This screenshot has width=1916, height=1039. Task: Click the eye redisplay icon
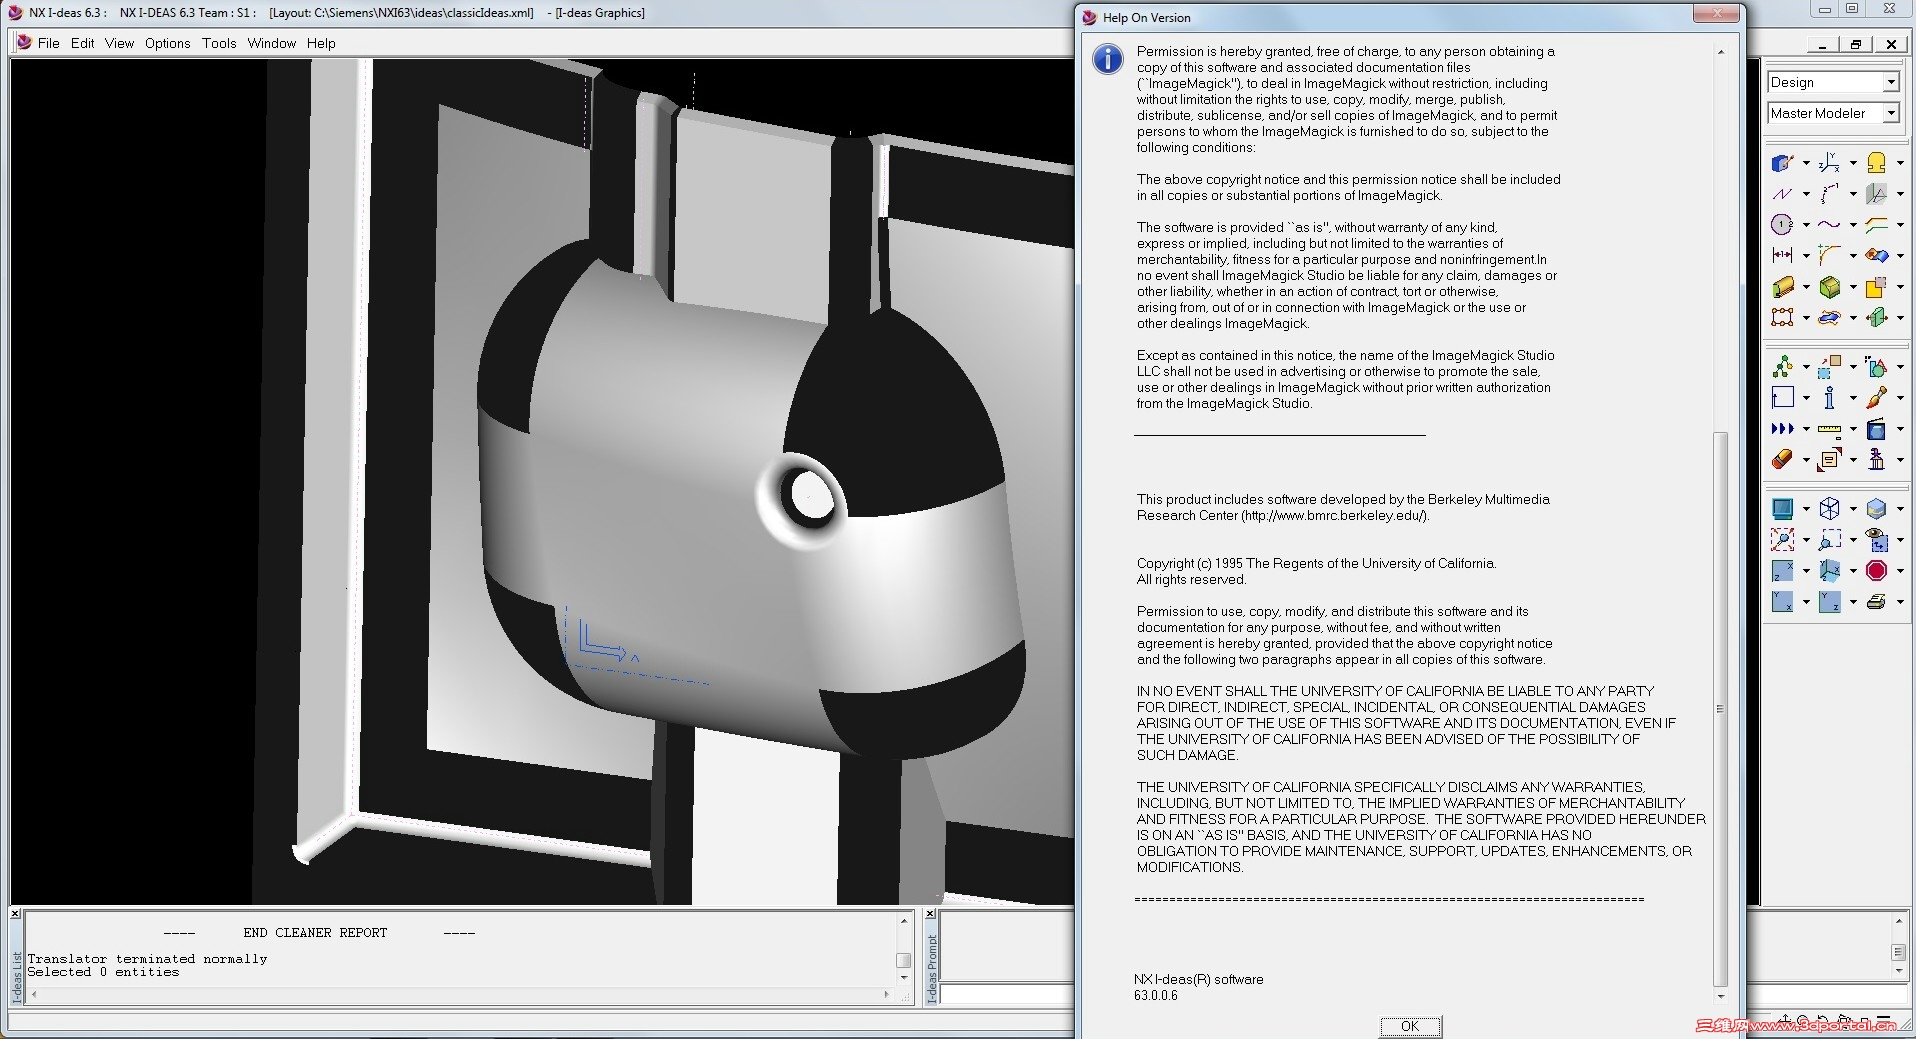(x=1876, y=540)
